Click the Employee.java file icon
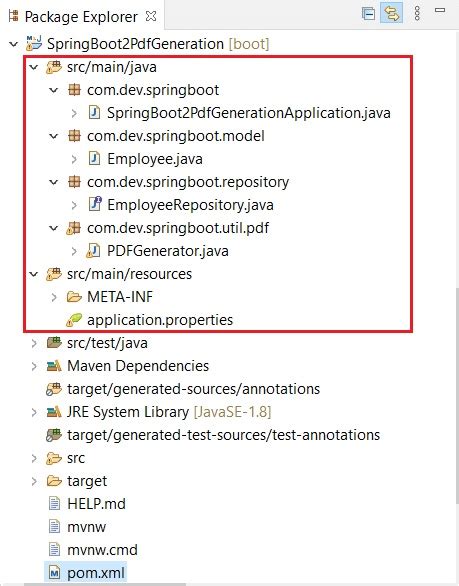The height and width of the screenshot is (586, 459). point(94,158)
